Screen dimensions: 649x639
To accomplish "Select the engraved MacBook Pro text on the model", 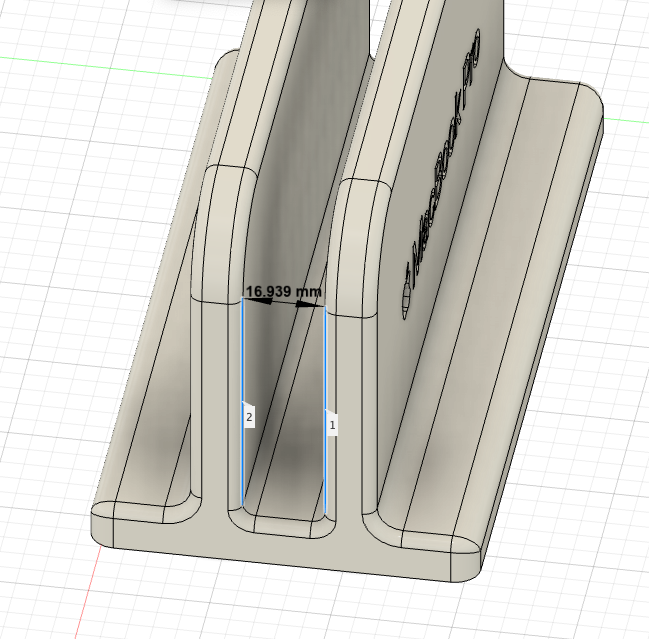I will (x=440, y=174).
